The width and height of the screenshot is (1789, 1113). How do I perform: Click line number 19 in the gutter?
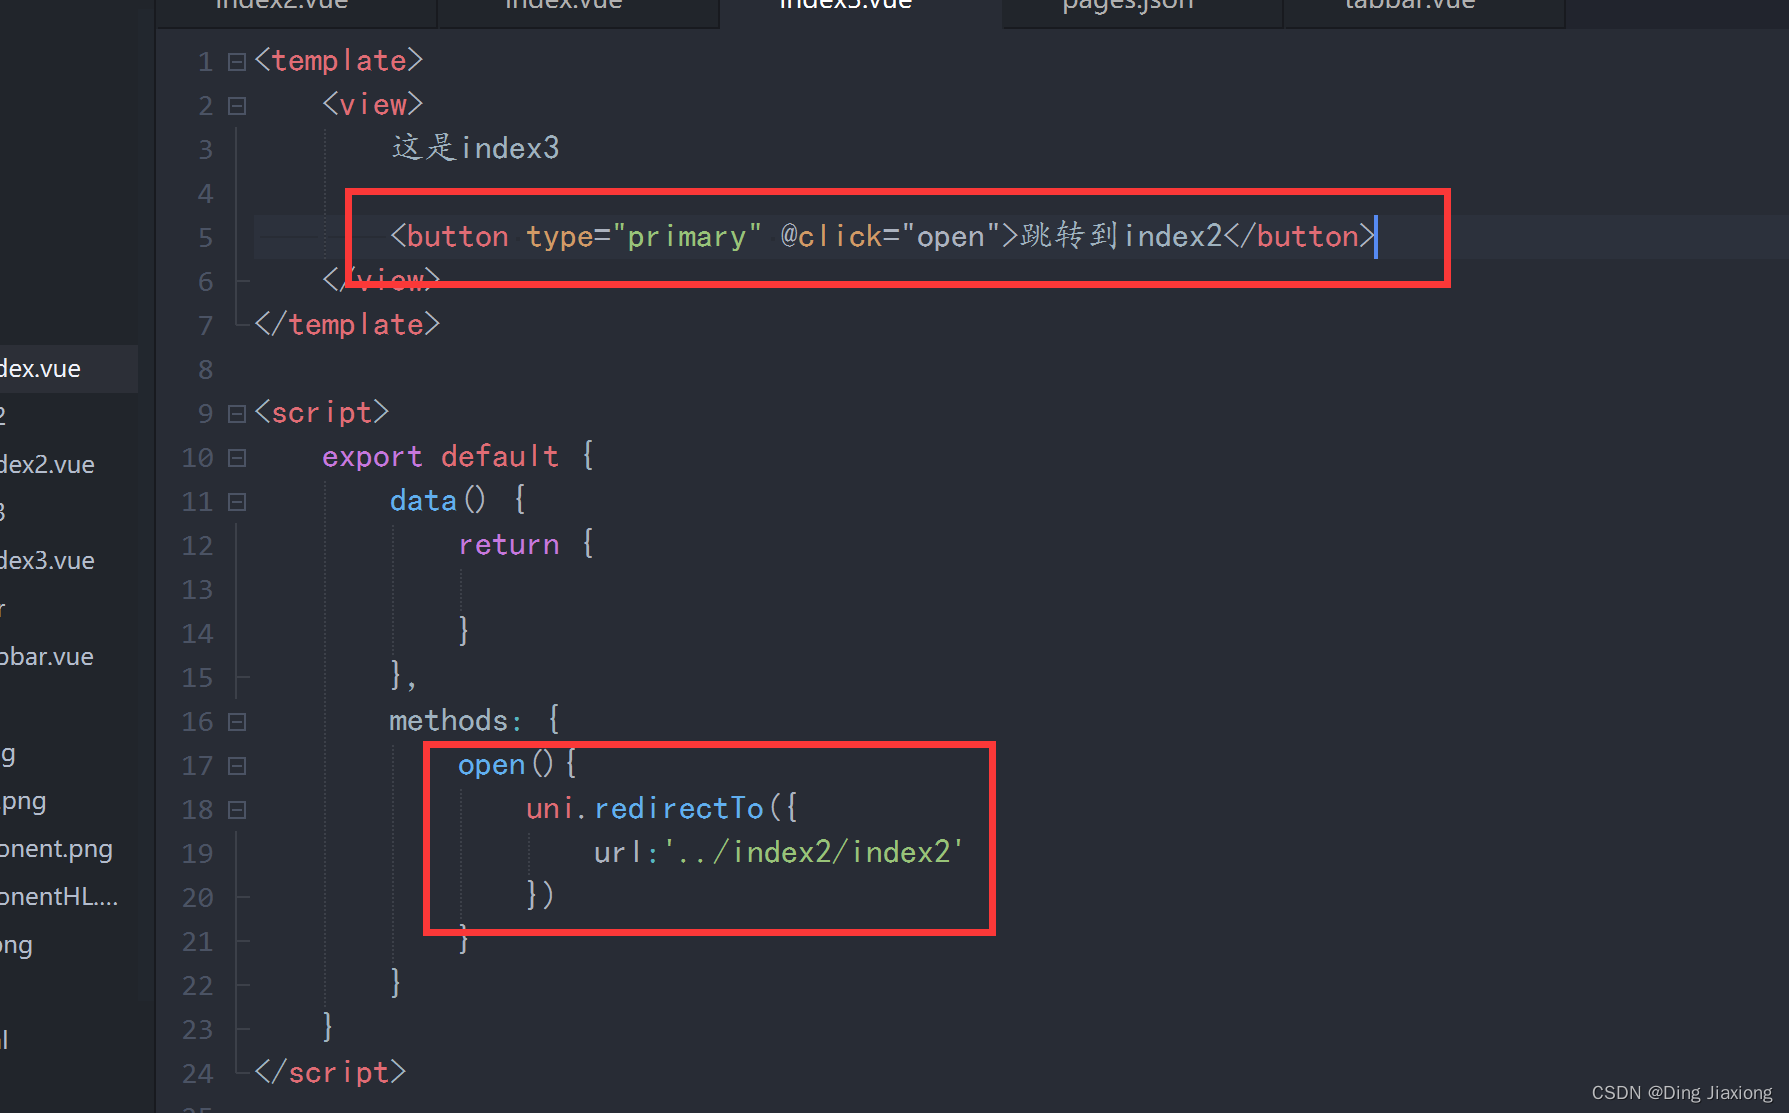[197, 854]
